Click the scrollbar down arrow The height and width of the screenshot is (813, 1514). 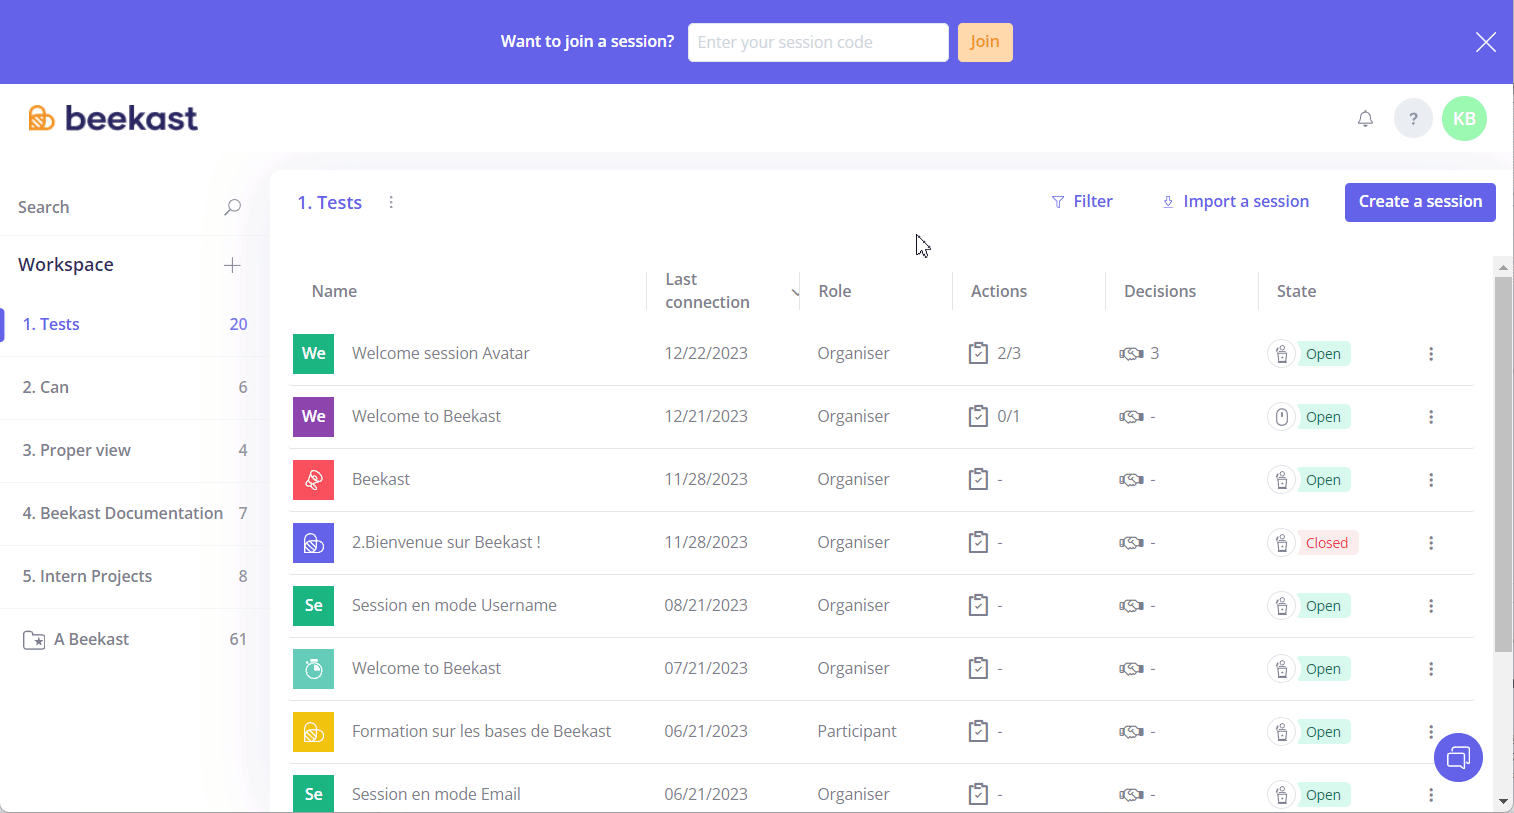(1503, 802)
